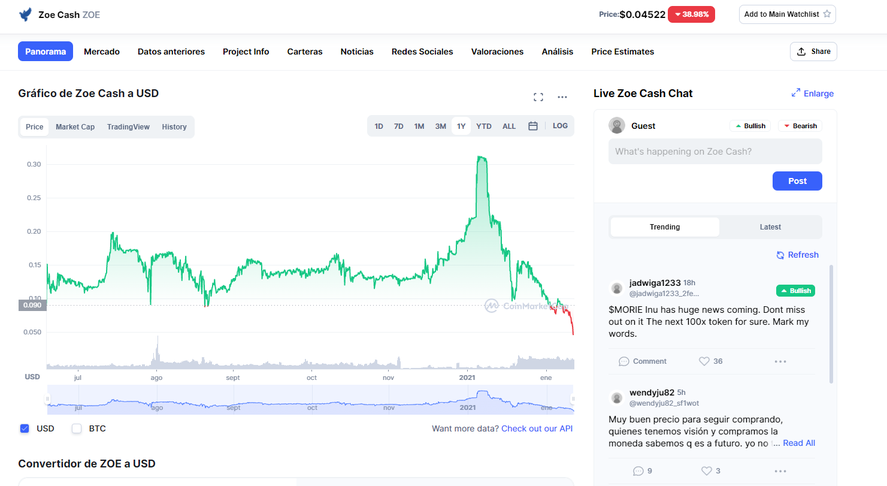The height and width of the screenshot is (486, 887).
Task: Select the ALL time range
Action: pyautogui.click(x=509, y=126)
